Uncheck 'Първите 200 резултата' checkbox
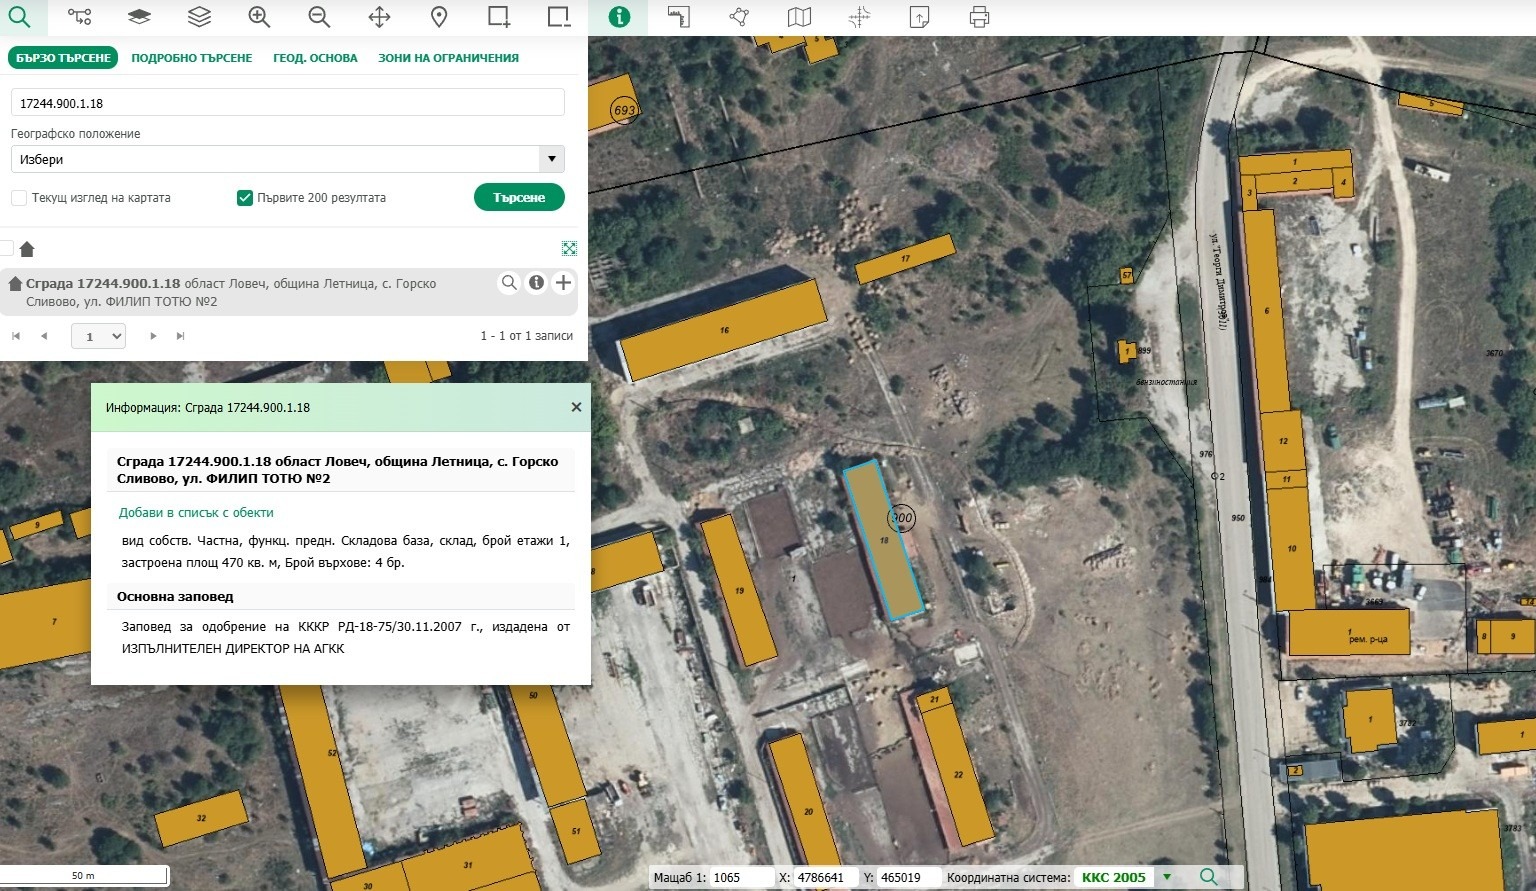 [x=244, y=198]
